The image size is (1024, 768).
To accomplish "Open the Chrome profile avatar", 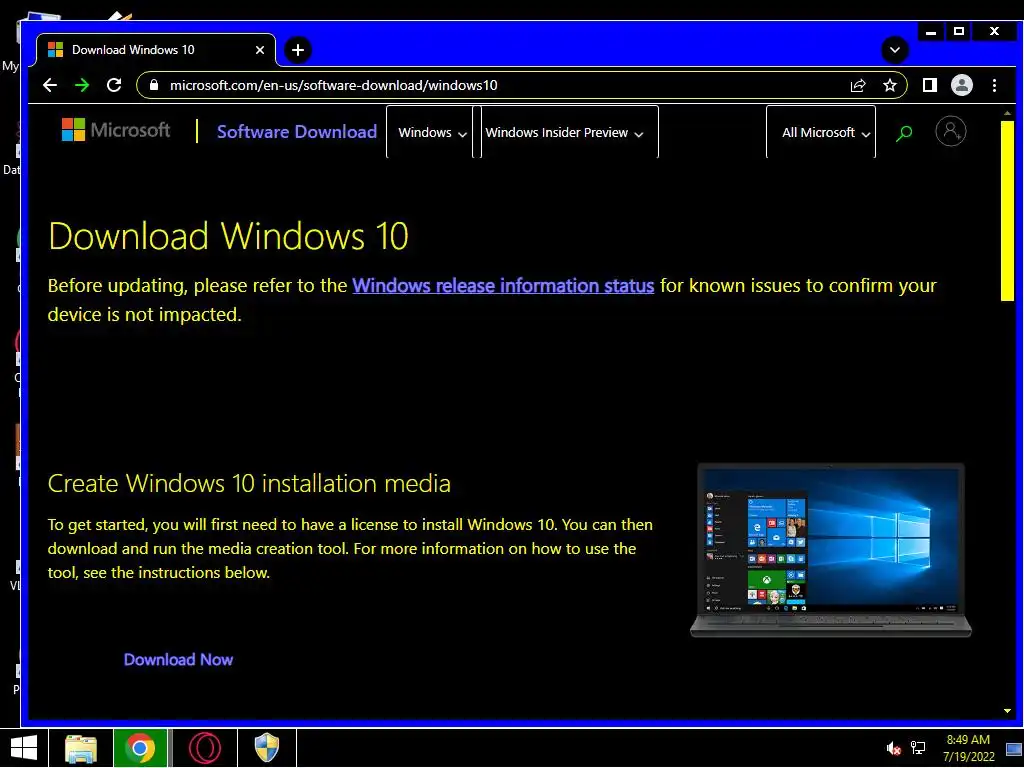I will tap(961, 85).
